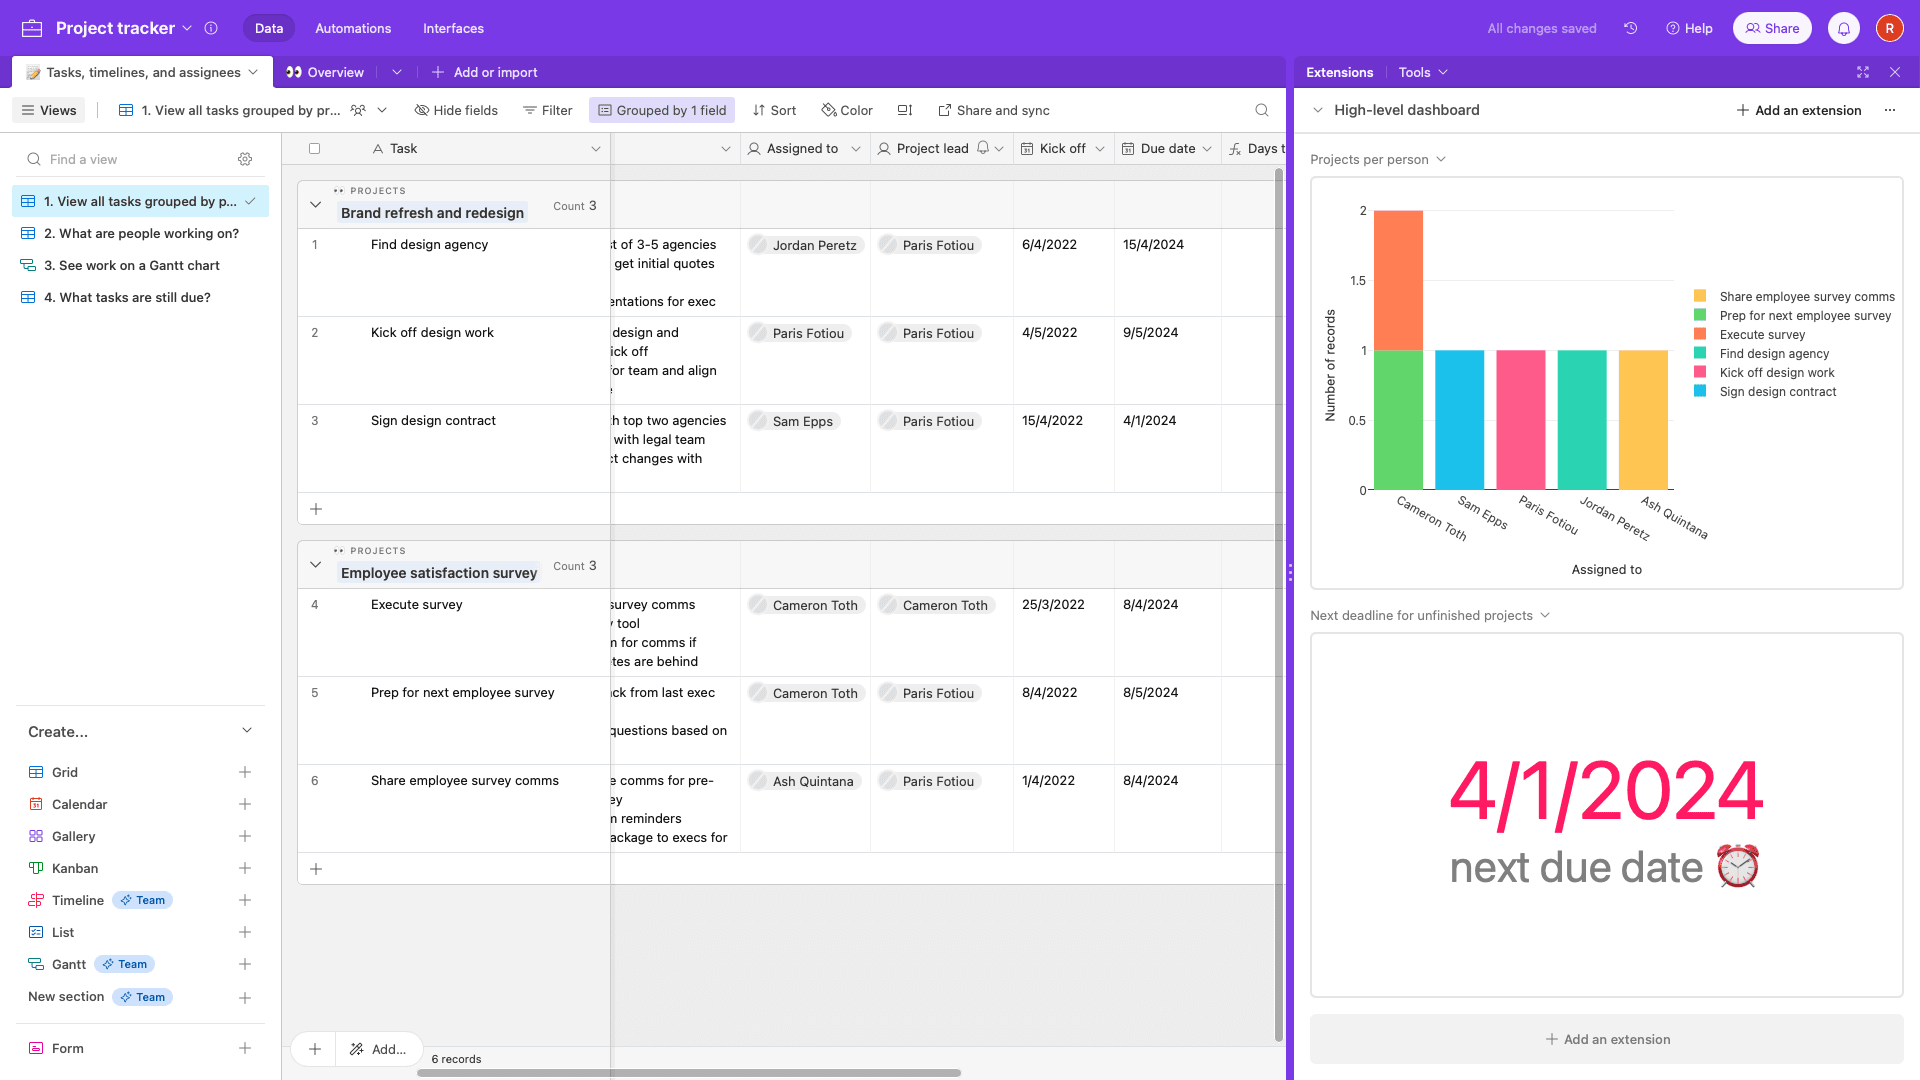Add a new Kanban view
Screen dimensions: 1920x1080
[x=244, y=868]
